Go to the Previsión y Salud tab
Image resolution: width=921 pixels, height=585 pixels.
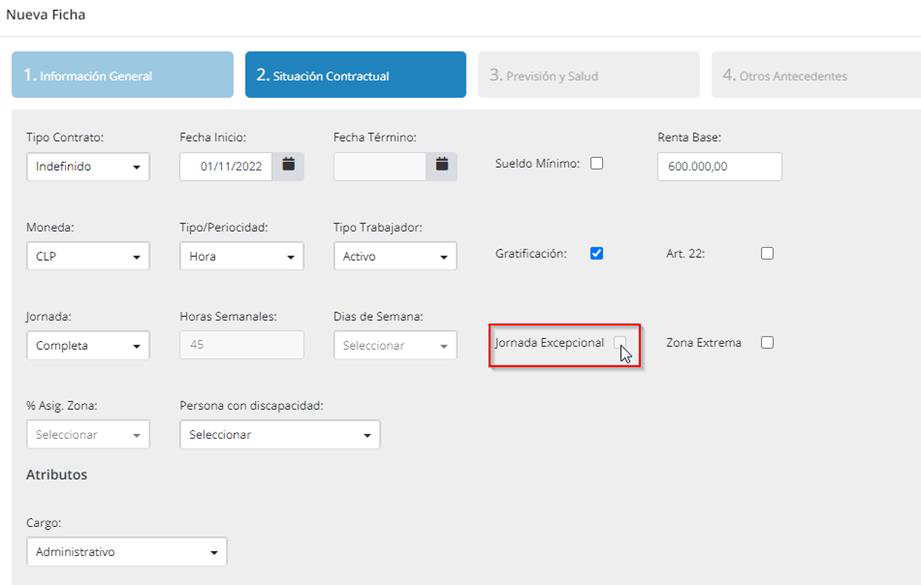(588, 75)
